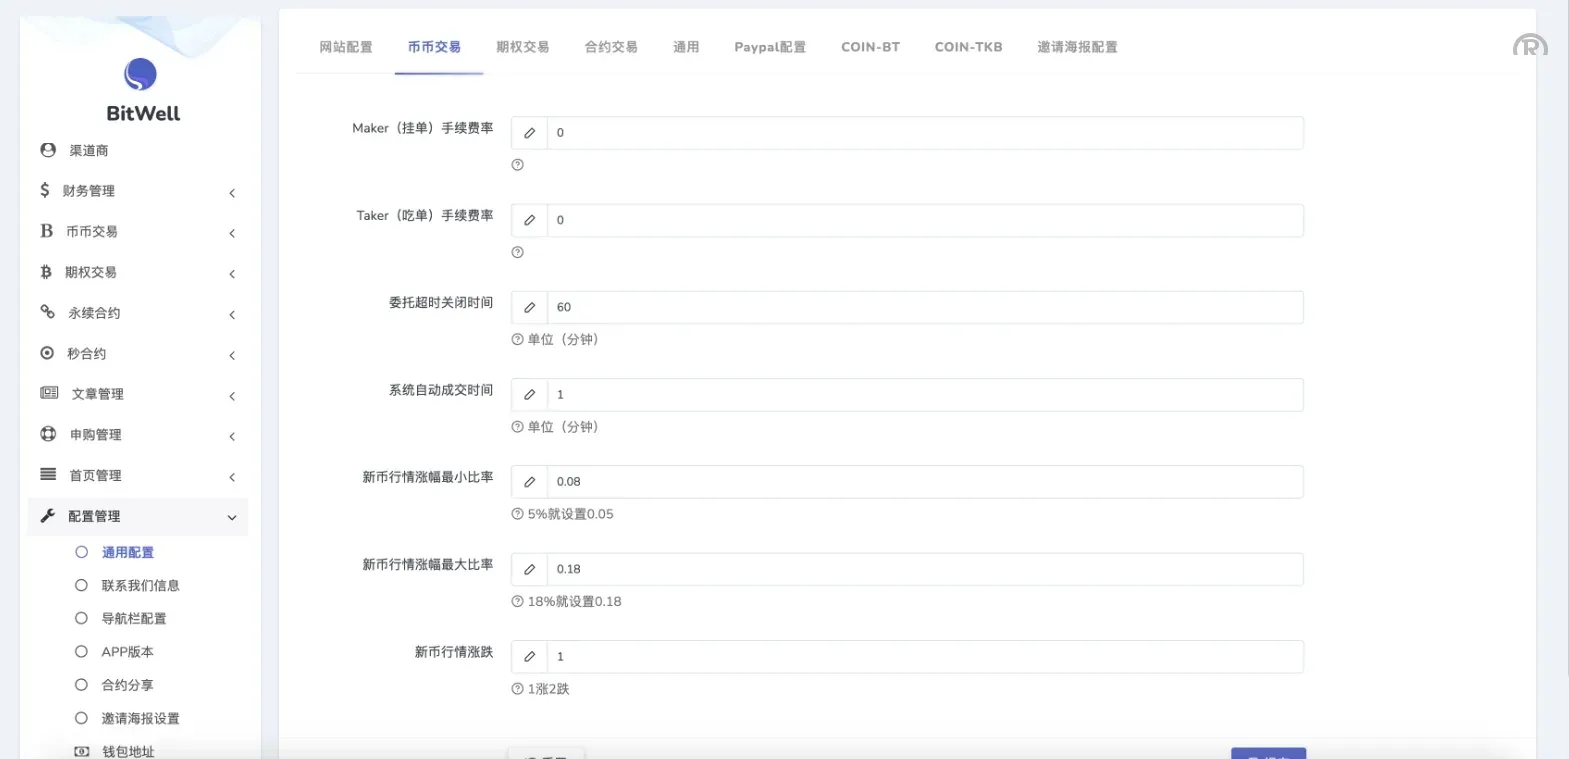Click pencil icon beside 委托超时关闭时间 field
Viewport: 1569px width, 759px height.
pyautogui.click(x=530, y=307)
